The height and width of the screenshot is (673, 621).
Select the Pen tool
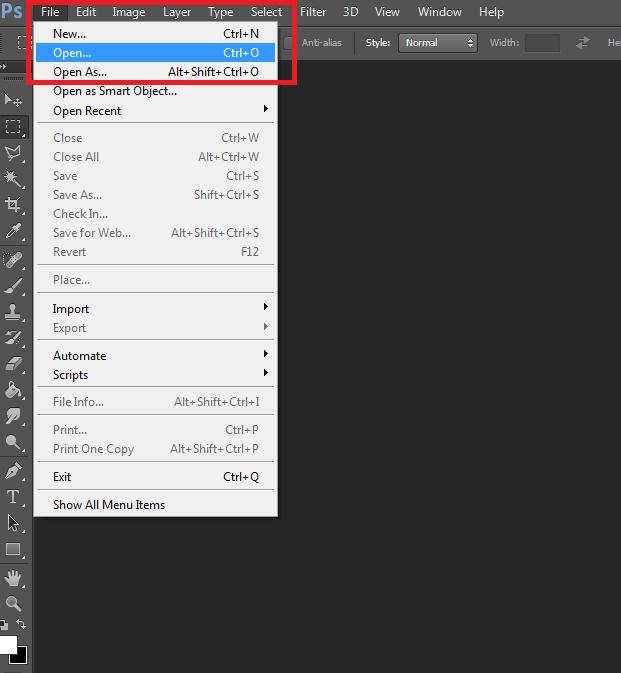pyautogui.click(x=14, y=470)
